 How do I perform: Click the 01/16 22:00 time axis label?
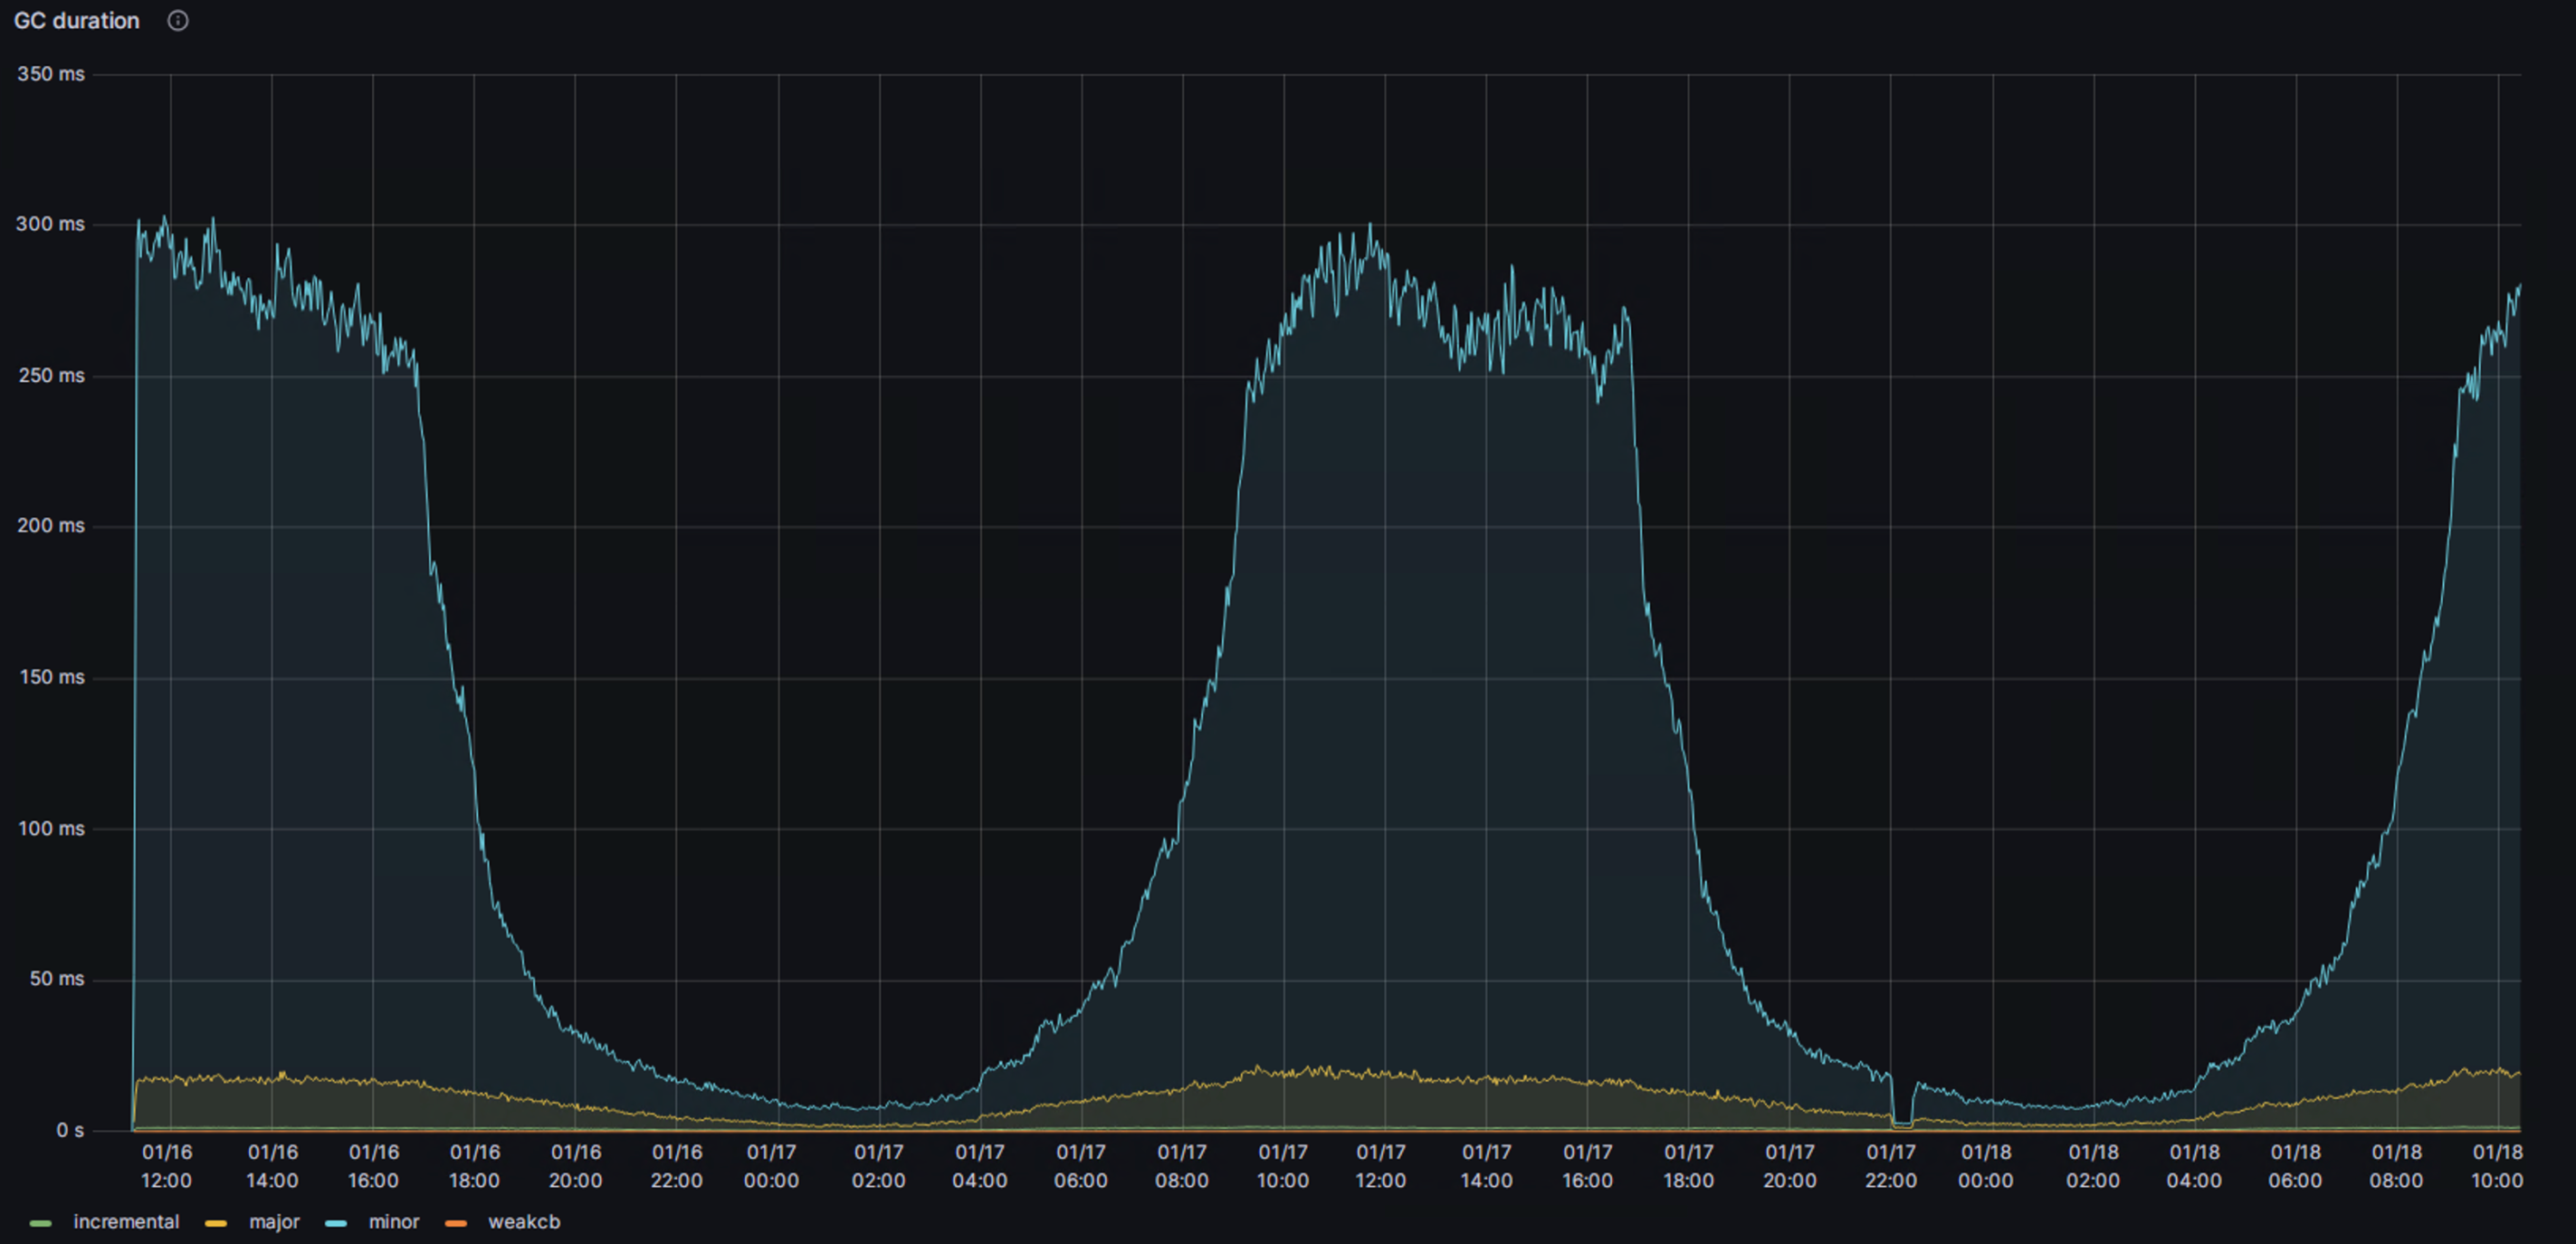(676, 1166)
